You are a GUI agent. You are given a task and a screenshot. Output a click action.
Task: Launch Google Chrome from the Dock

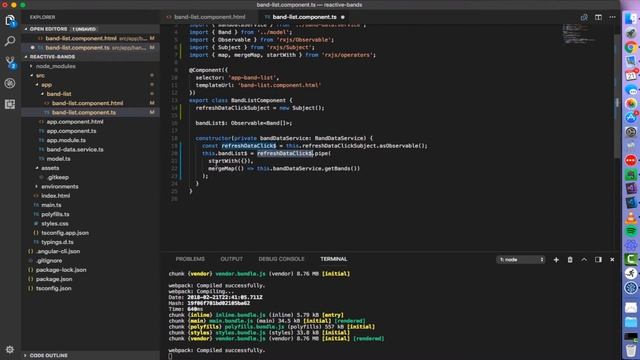631,47
